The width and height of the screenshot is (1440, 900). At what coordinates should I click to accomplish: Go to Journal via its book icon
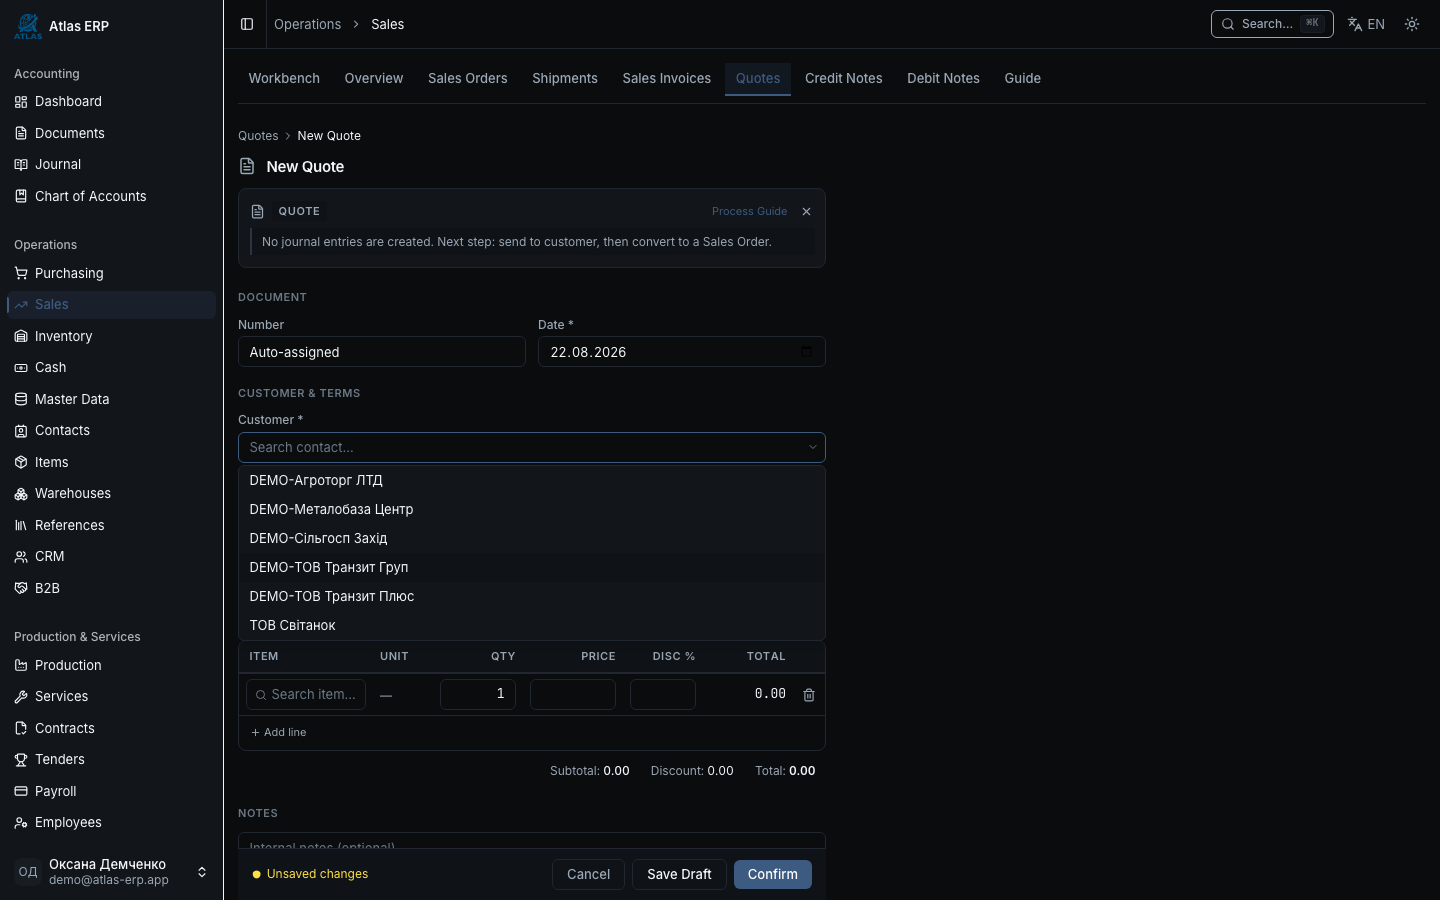click(21, 165)
